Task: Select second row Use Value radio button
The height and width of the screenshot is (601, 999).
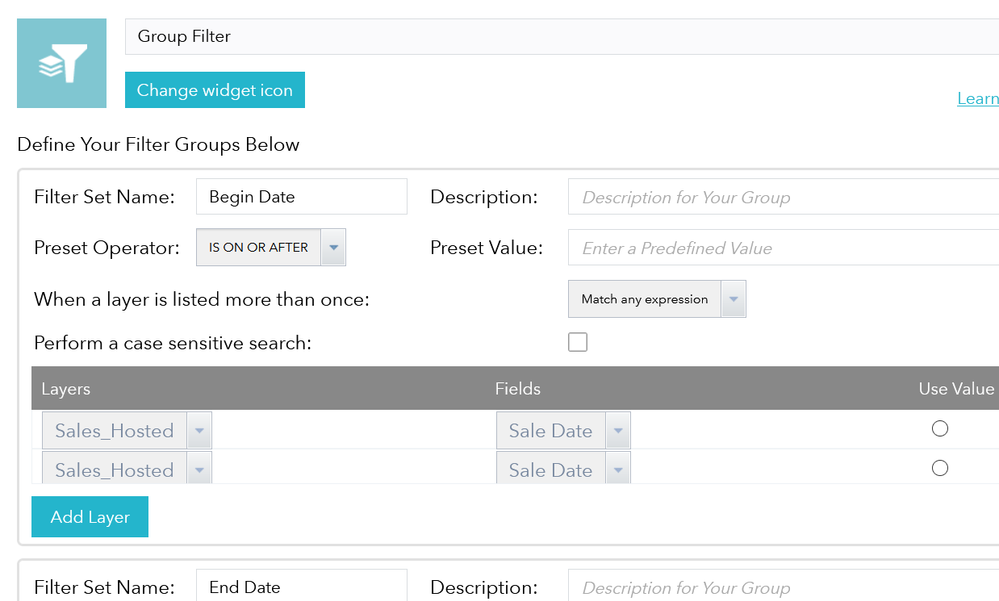Action: coord(940,468)
